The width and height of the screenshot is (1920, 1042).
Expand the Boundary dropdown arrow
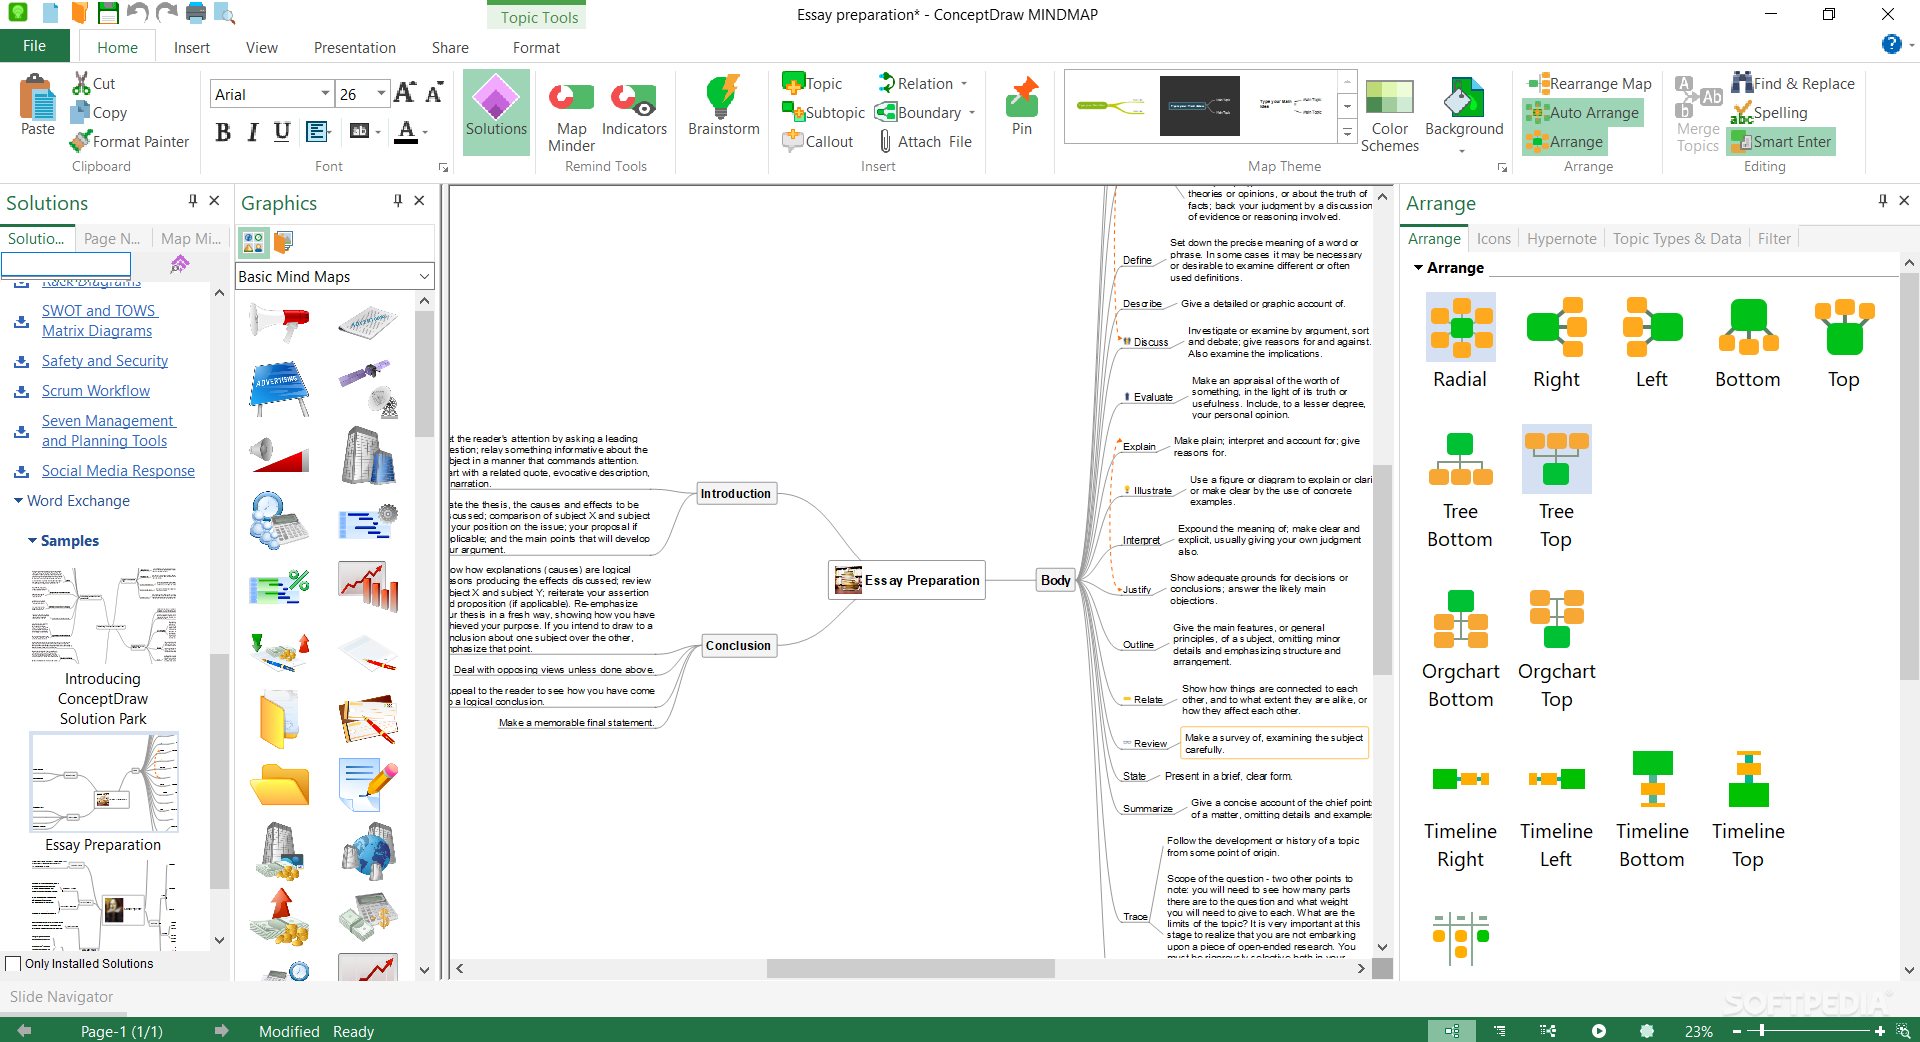click(x=972, y=113)
